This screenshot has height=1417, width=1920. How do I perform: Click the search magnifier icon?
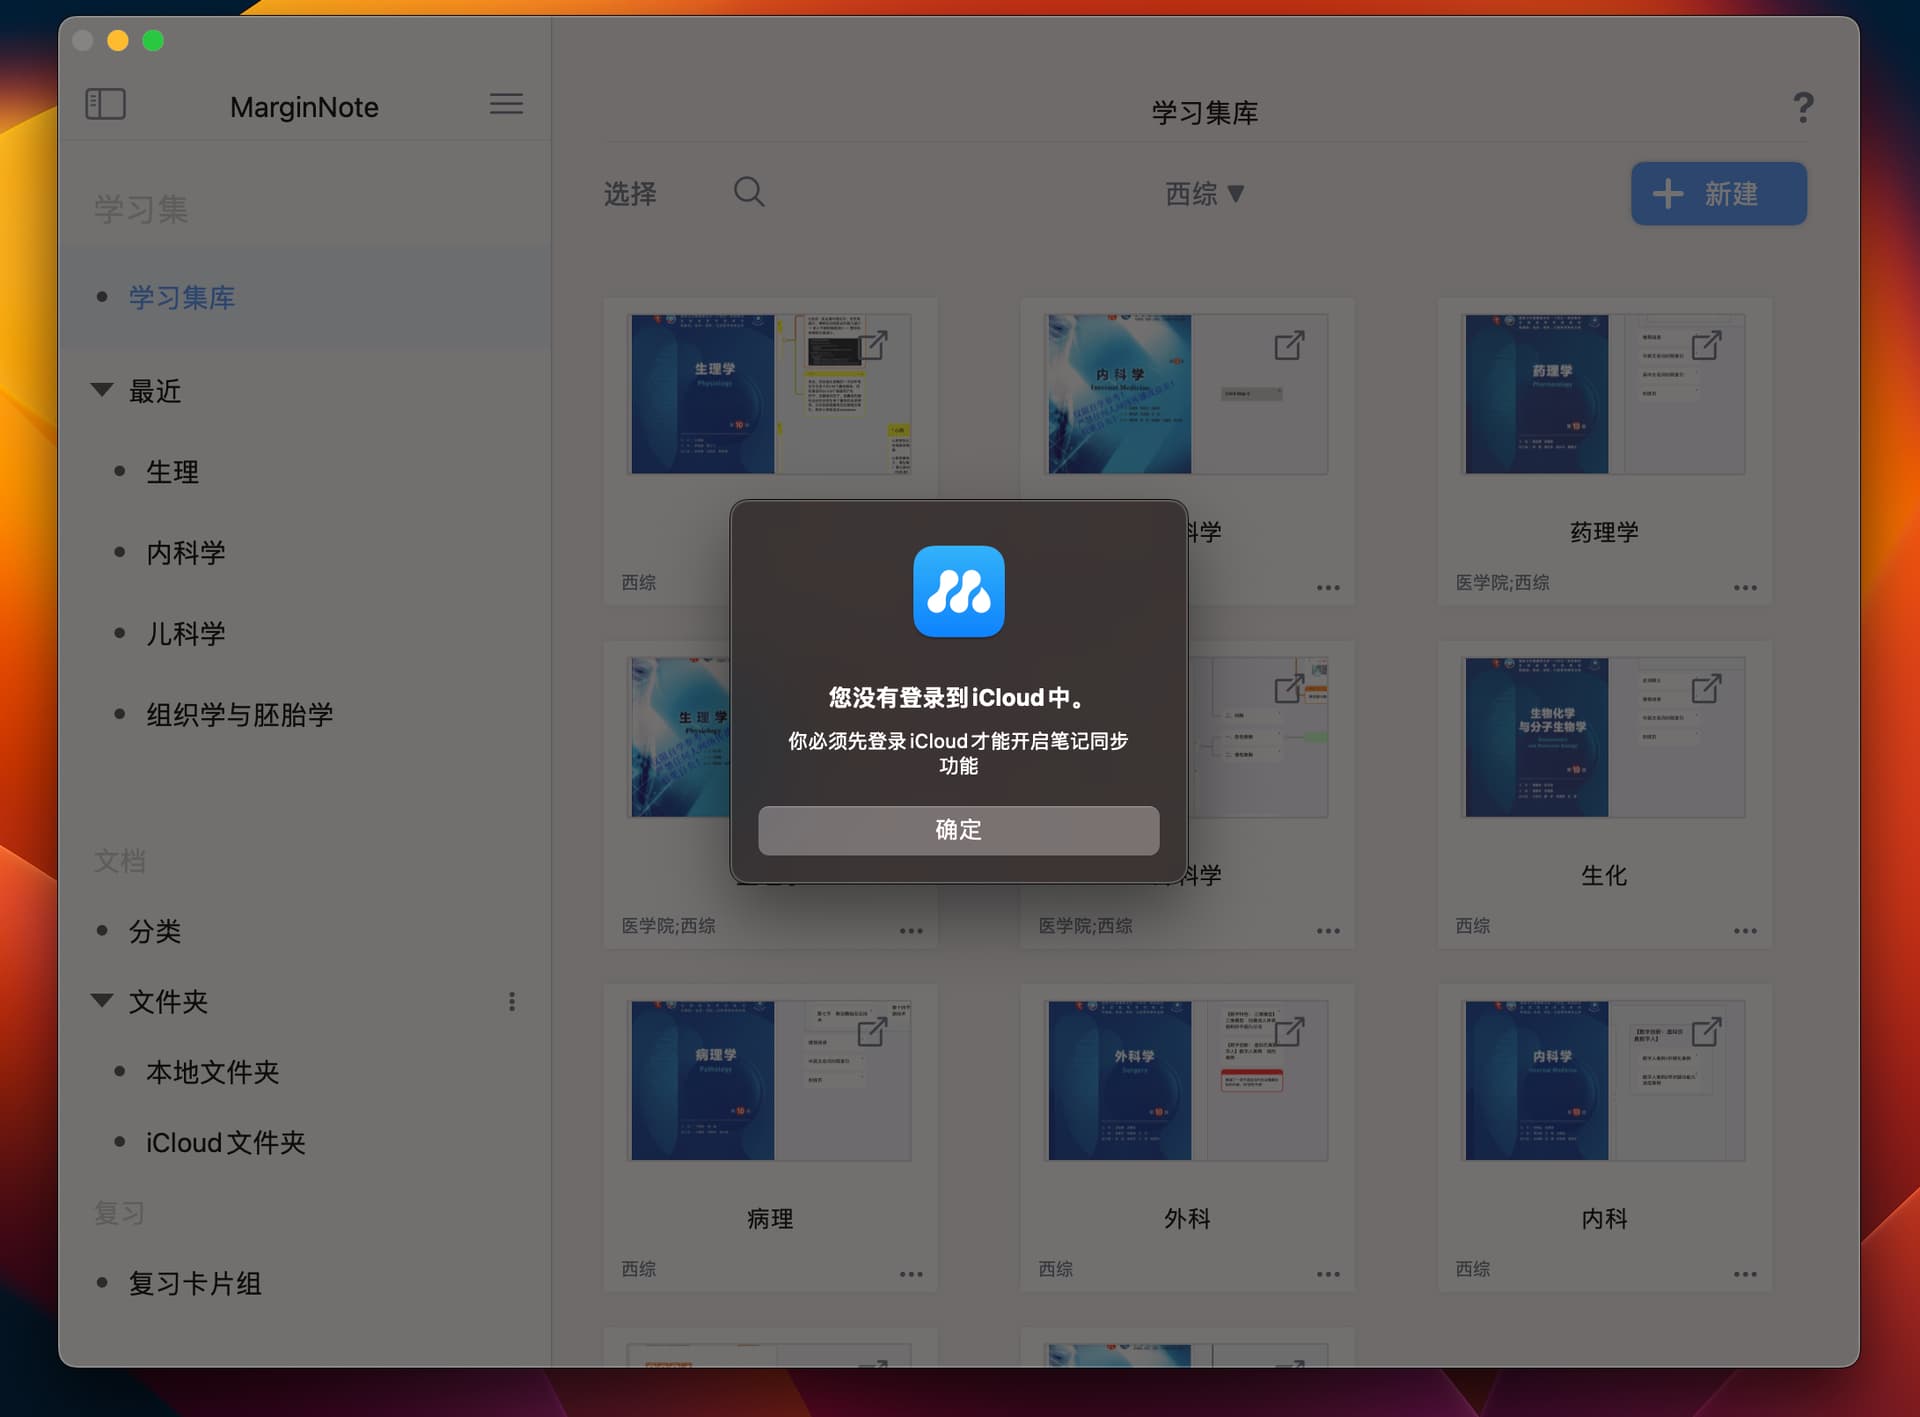pos(749,192)
